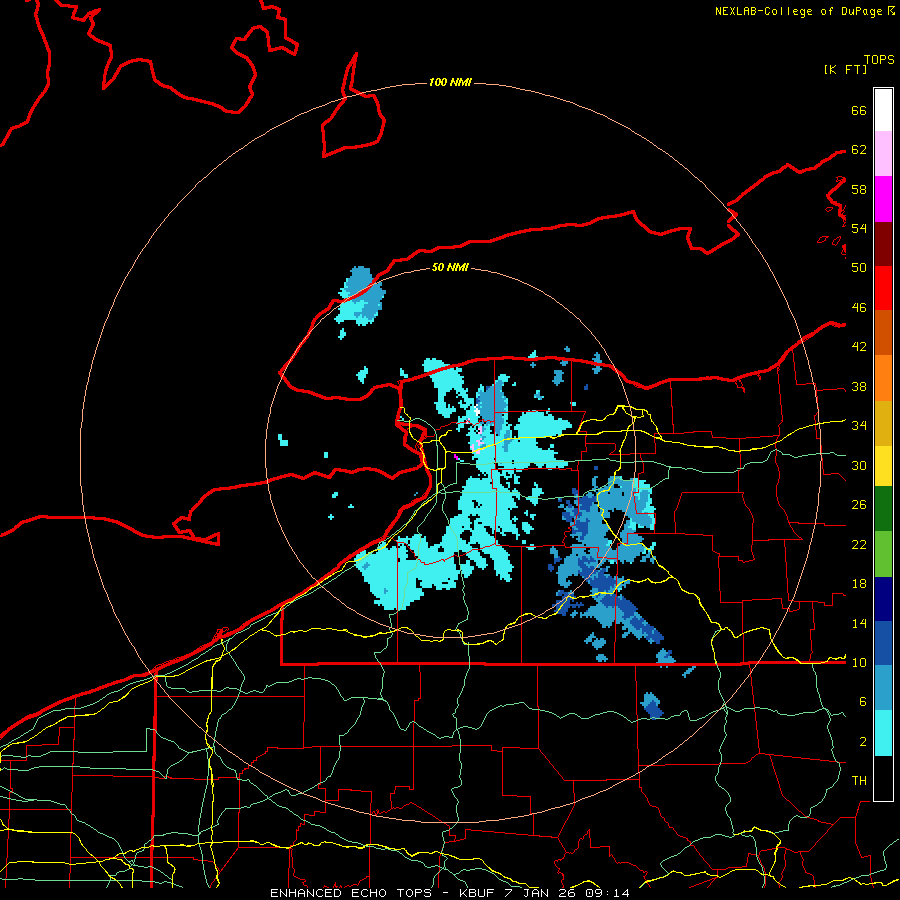Click the legend value 2
The image size is (900, 900).
point(863,742)
